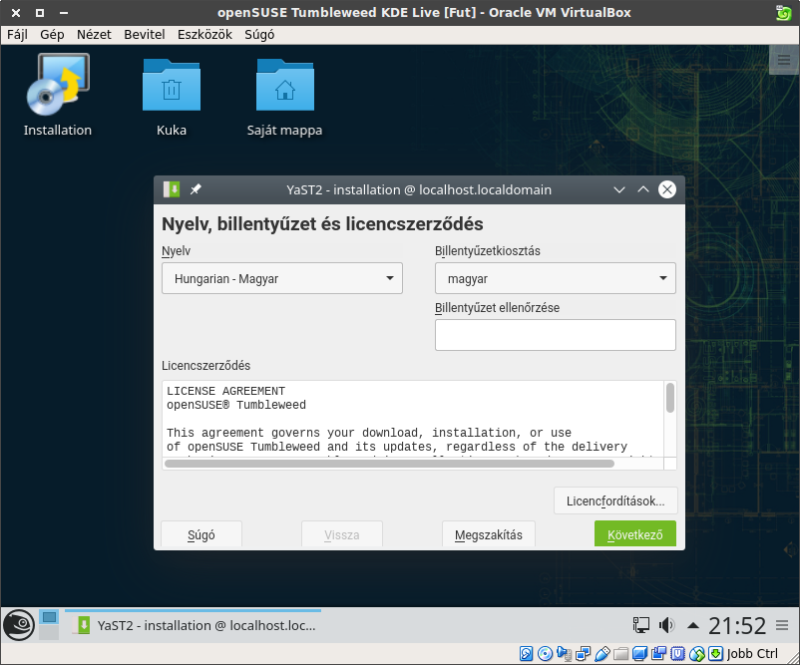
Task: Open the Súgó menu in VirtualBox
Action: pyautogui.click(x=259, y=35)
